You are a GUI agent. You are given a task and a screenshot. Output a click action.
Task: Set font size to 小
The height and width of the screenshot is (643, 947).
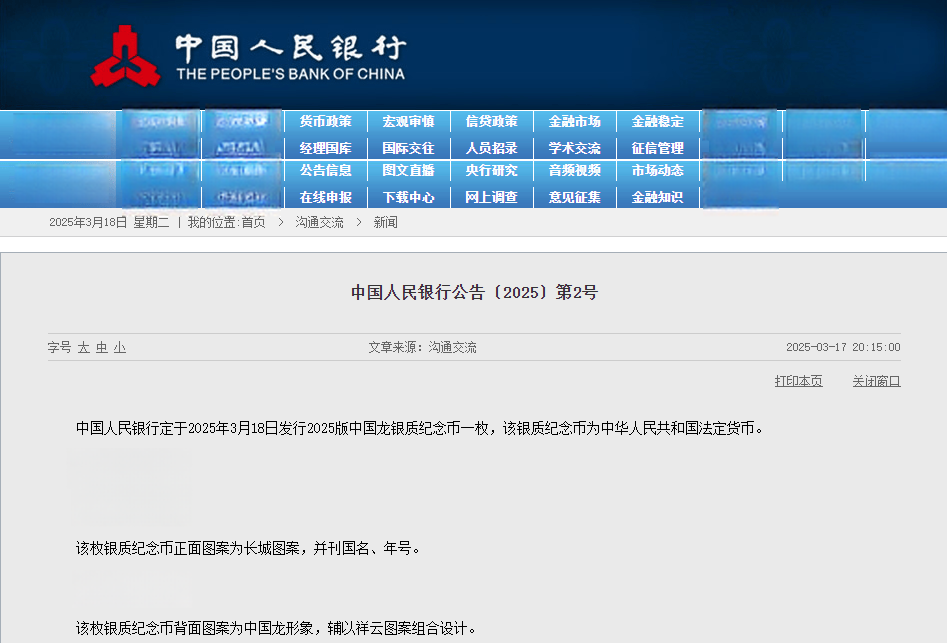120,347
